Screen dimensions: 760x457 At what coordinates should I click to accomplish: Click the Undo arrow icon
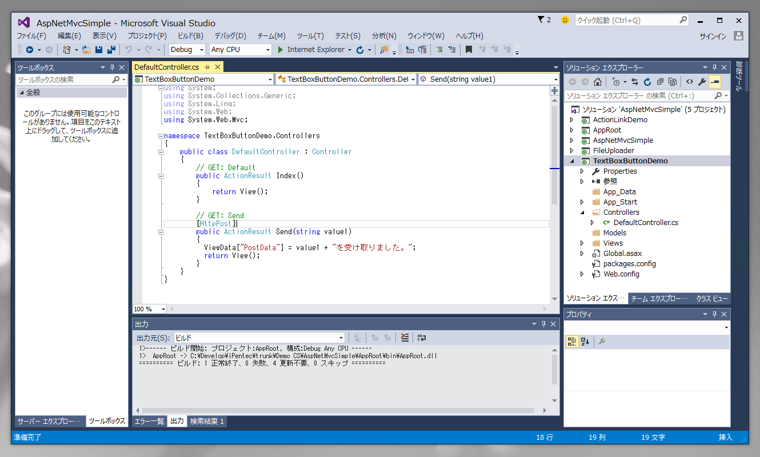[128, 49]
